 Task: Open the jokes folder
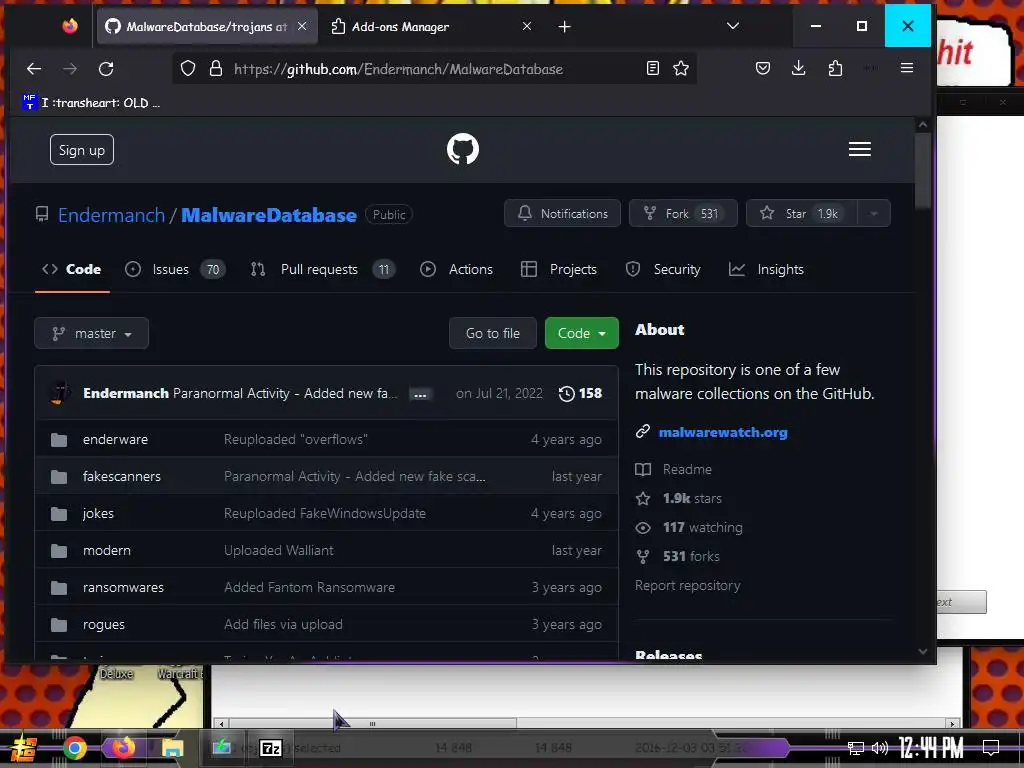point(98,514)
